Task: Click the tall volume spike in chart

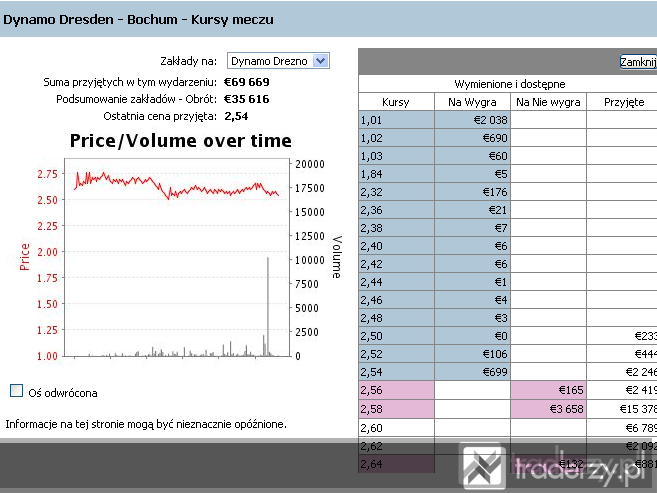Action: pos(268,307)
